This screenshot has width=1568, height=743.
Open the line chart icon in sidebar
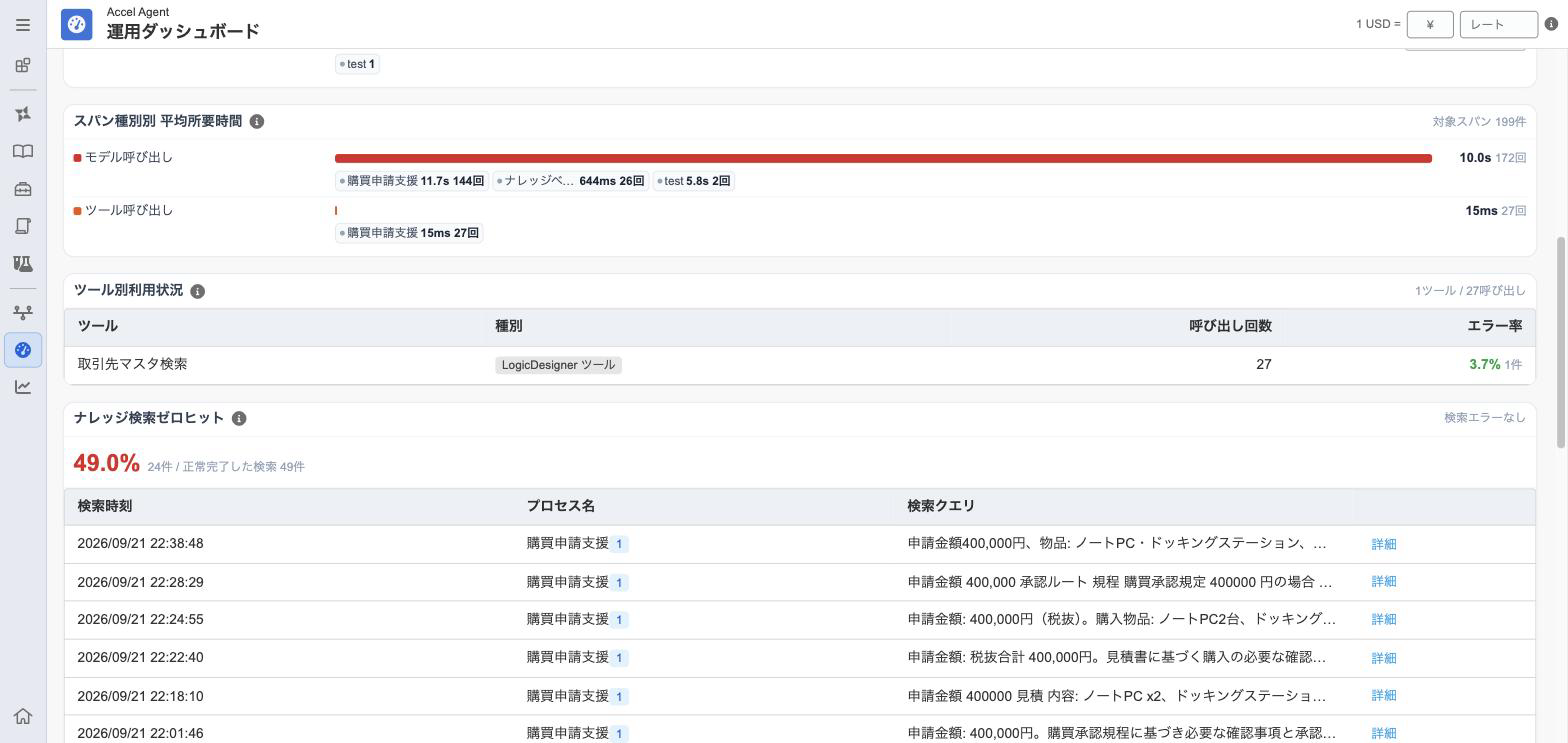click(x=23, y=387)
